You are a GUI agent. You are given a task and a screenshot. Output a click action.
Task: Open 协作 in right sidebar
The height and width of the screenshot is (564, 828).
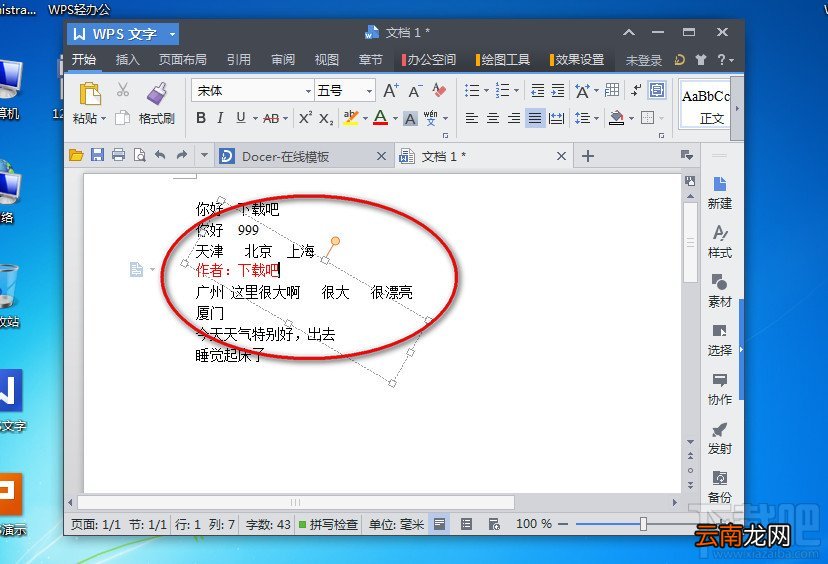pos(719,390)
